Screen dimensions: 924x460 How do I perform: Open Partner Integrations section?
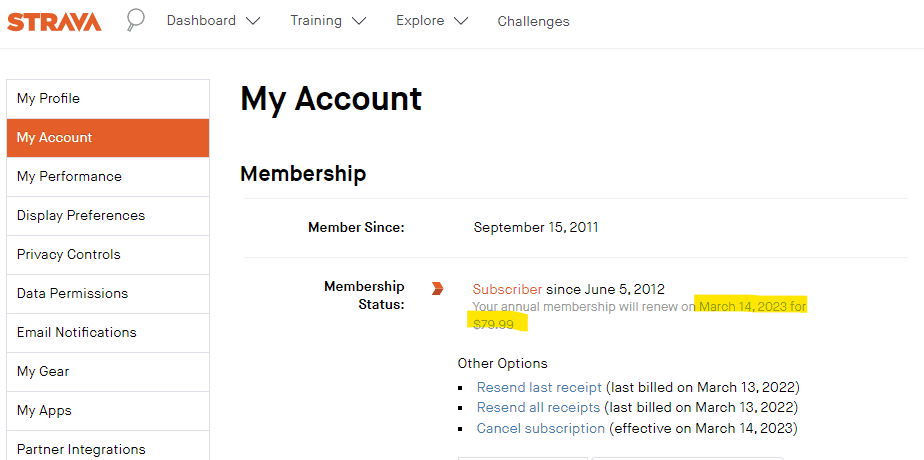(108, 446)
